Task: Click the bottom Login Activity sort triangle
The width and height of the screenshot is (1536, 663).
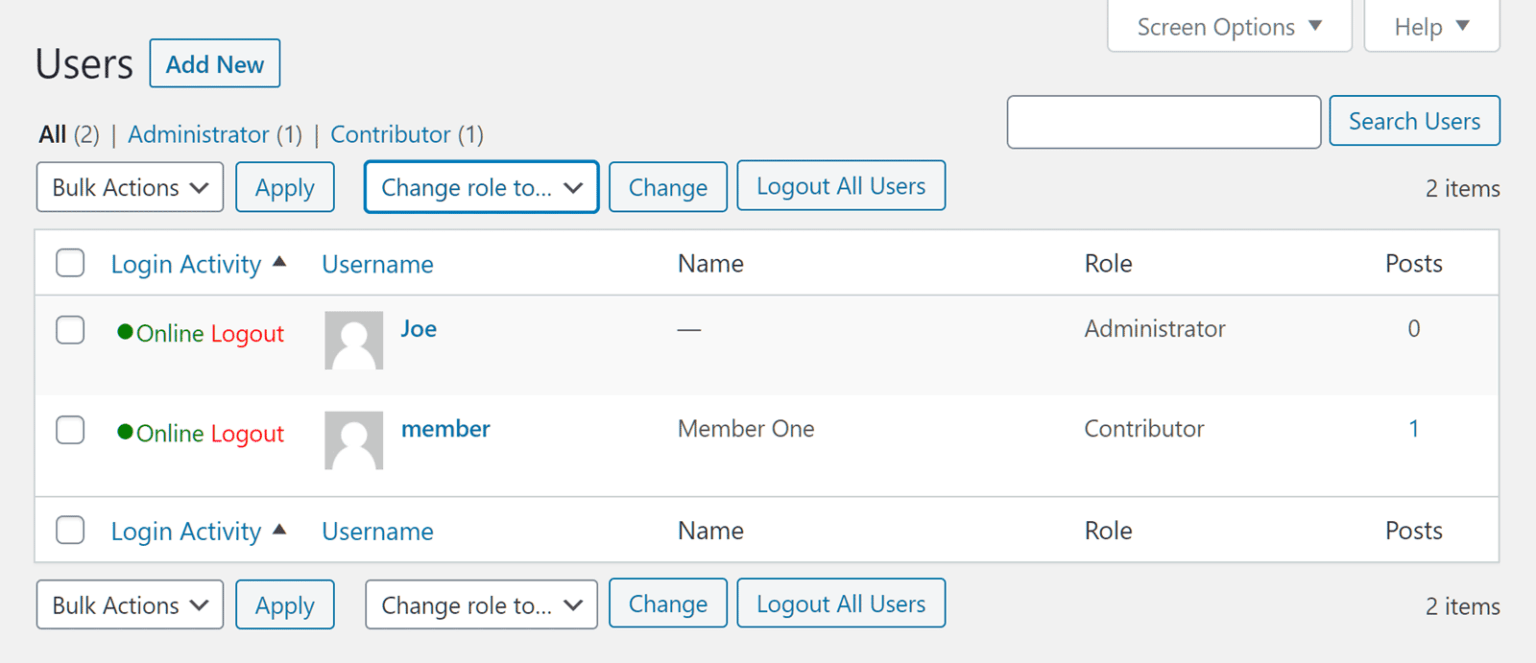Action: click(280, 528)
